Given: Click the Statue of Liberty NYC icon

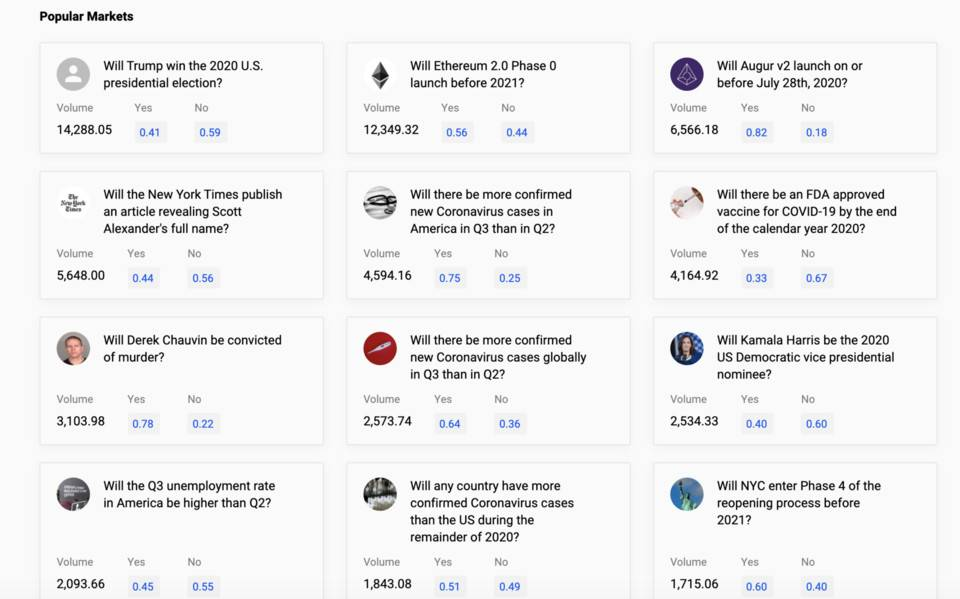Looking at the screenshot, I should pyautogui.click(x=687, y=494).
